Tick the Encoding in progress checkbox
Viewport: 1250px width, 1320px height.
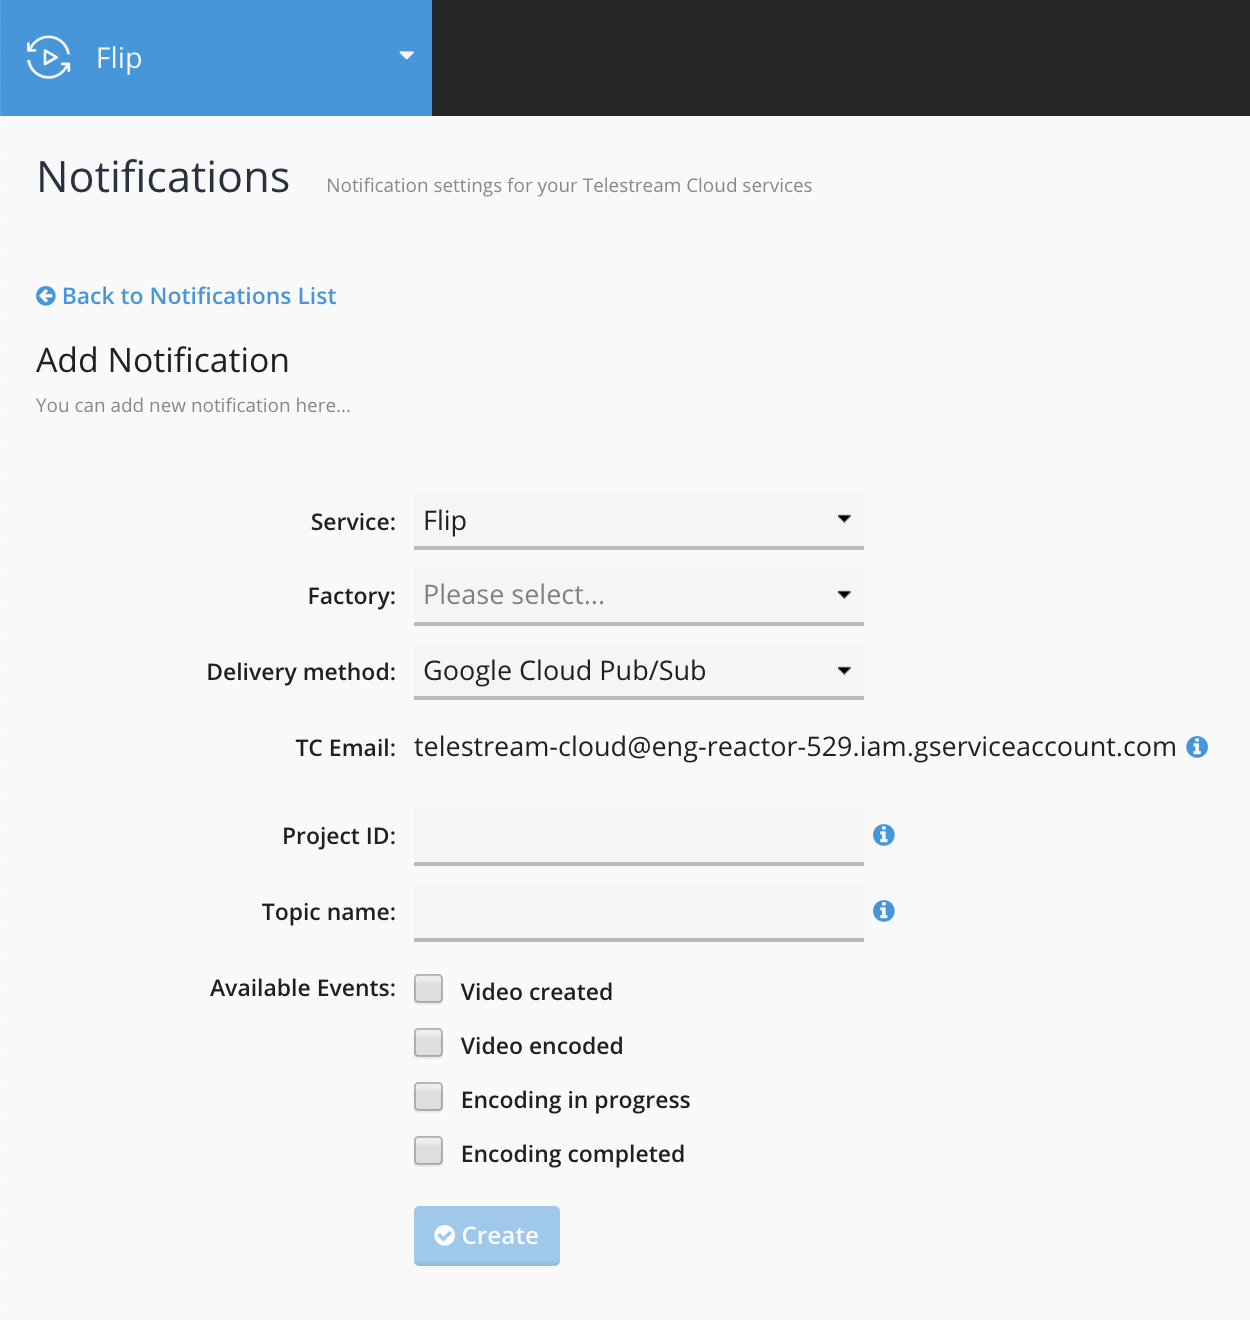429,1097
